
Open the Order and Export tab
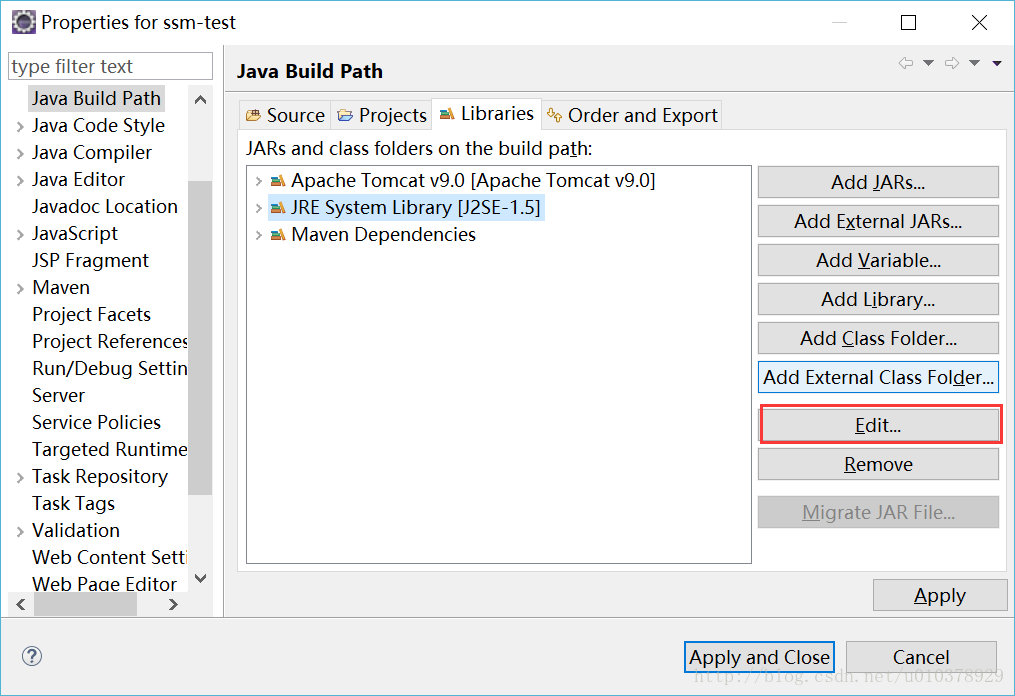[632, 115]
